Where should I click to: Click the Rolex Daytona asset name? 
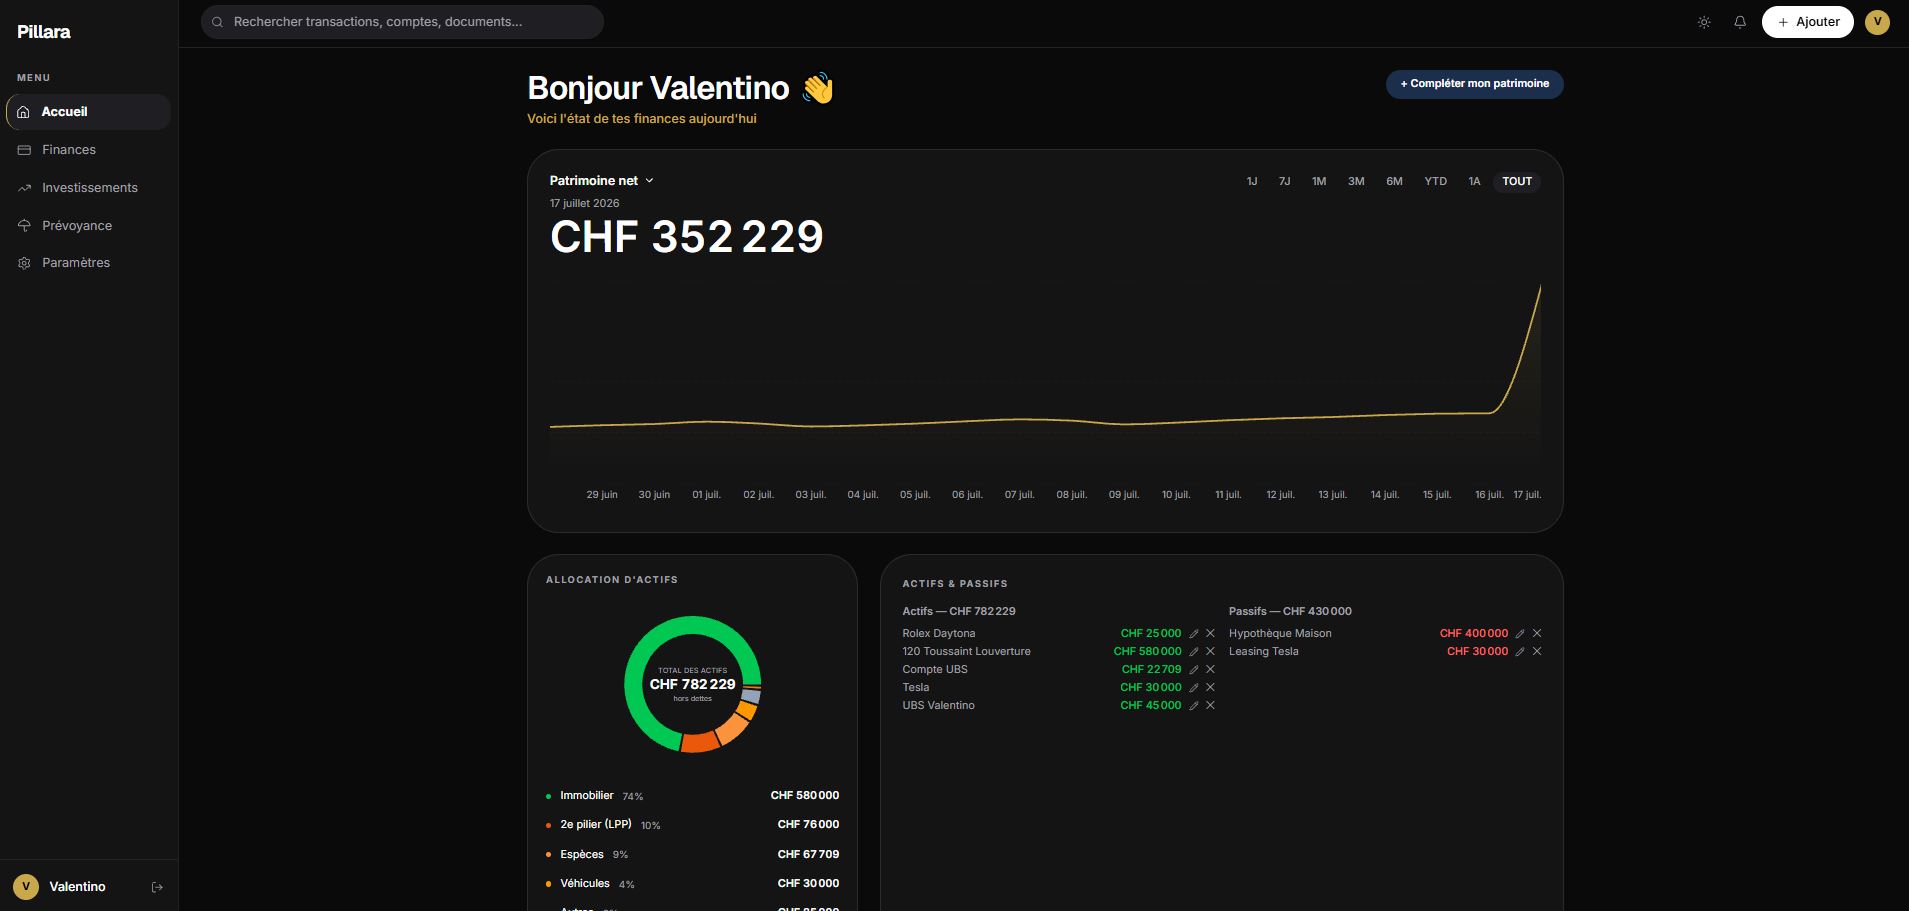click(939, 634)
